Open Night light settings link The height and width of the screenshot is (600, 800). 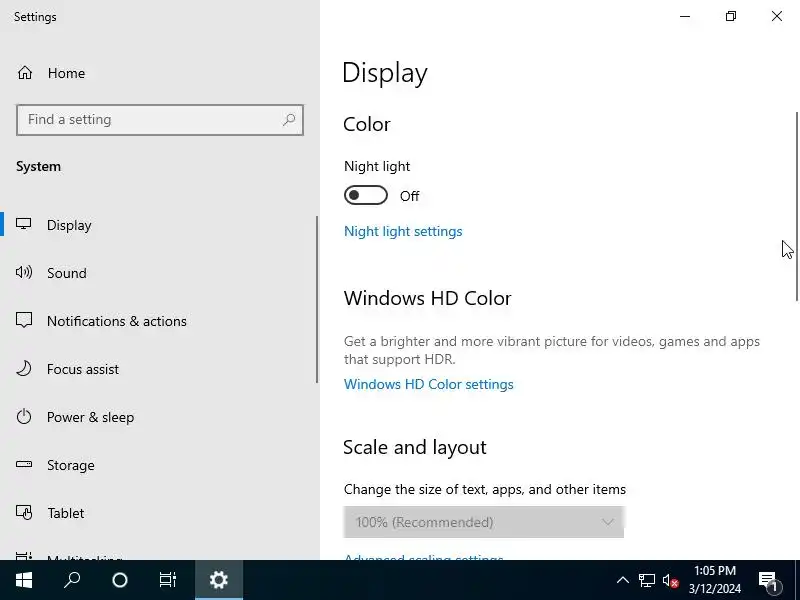(403, 231)
